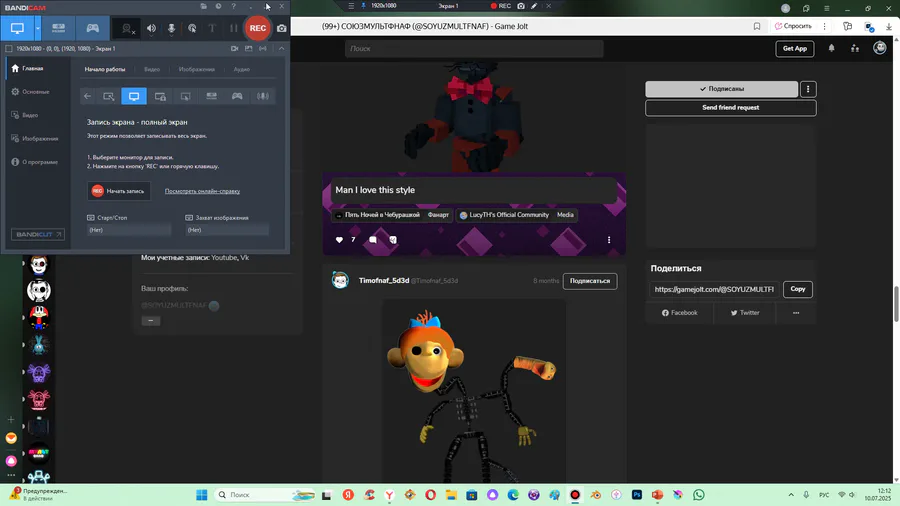The height and width of the screenshot is (506, 900).
Task: Share profile on Twitter
Action: click(x=745, y=313)
